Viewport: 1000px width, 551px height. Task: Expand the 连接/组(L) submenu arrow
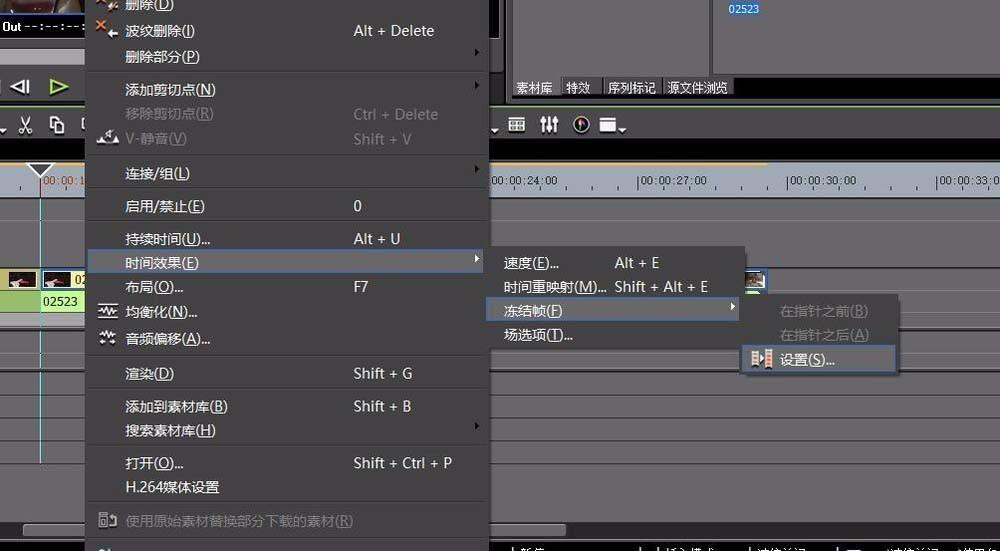476,169
